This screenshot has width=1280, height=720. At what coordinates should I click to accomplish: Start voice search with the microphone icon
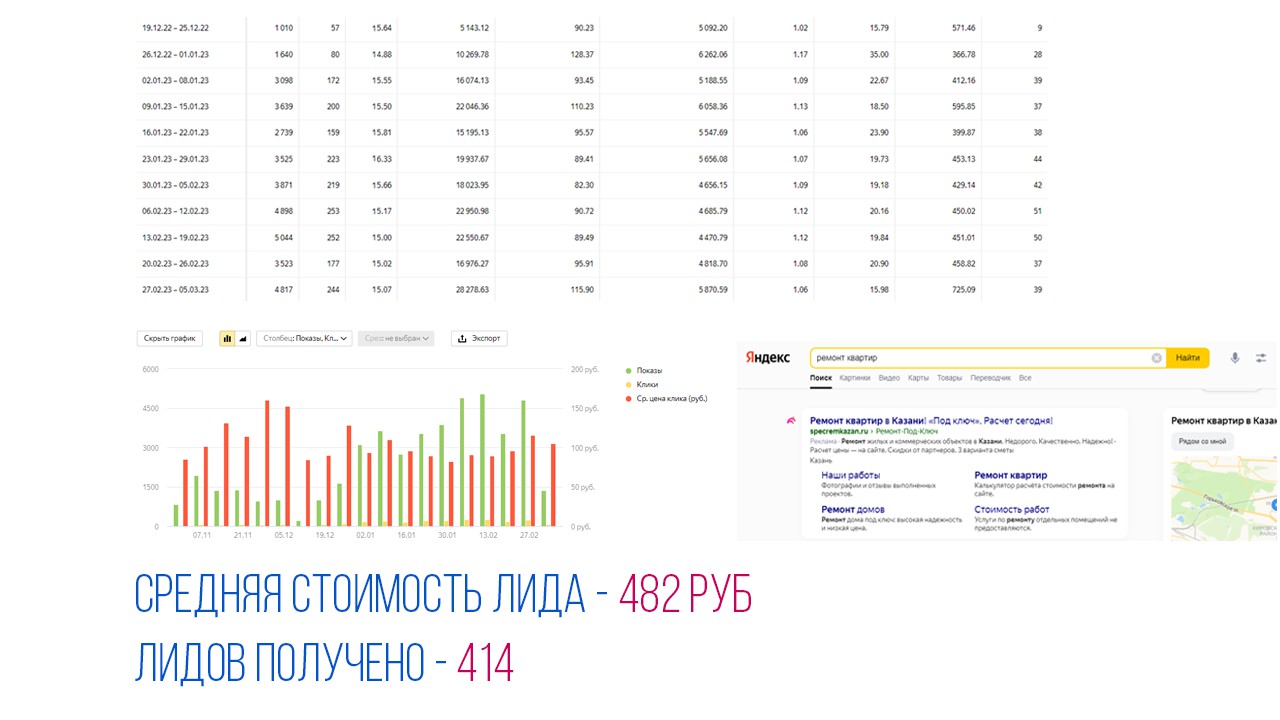(x=1235, y=358)
